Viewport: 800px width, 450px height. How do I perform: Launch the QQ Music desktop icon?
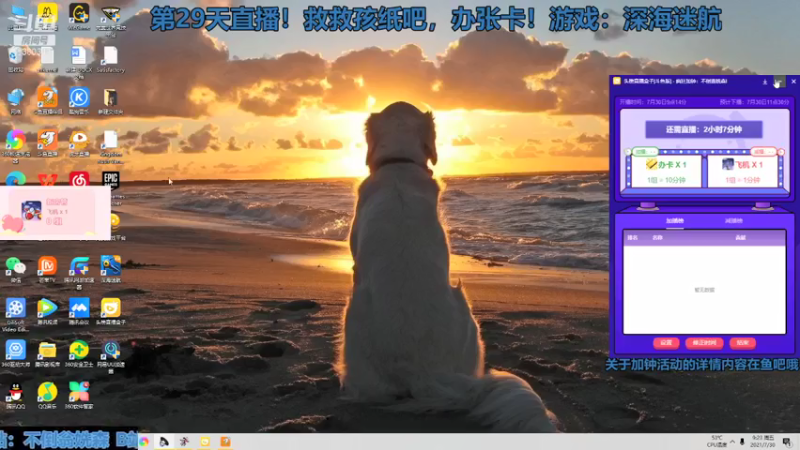[x=47, y=392]
